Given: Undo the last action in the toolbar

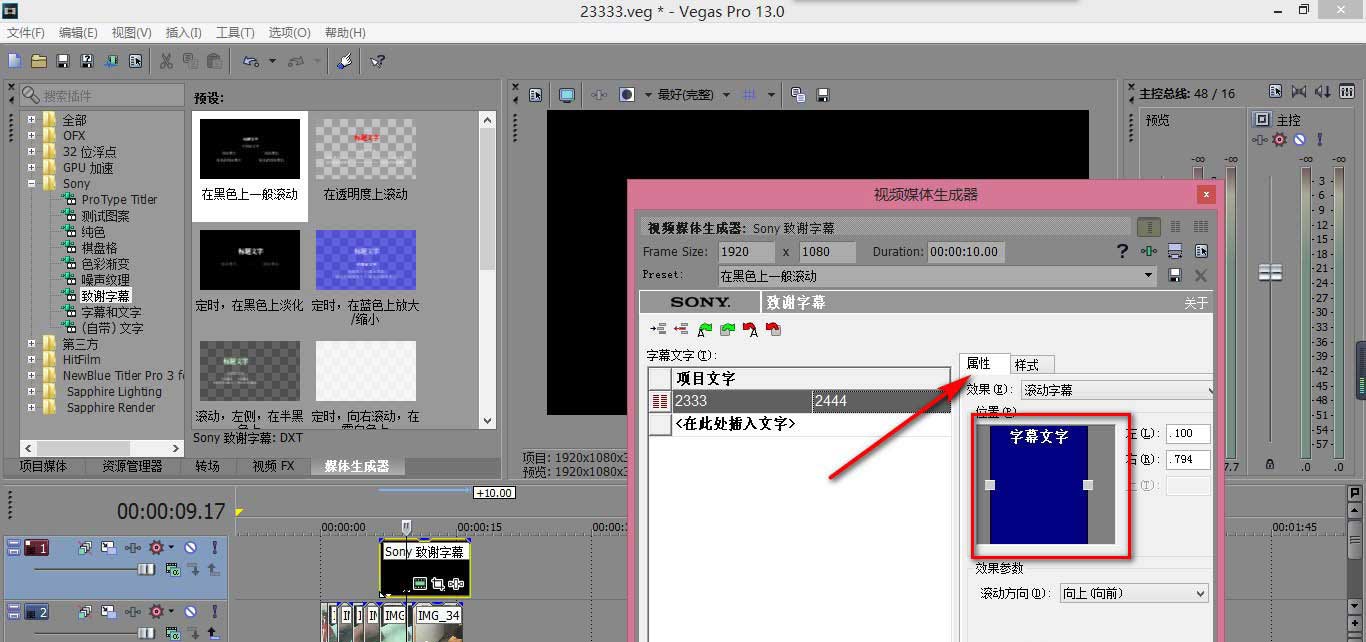Looking at the screenshot, I should pos(251,61).
